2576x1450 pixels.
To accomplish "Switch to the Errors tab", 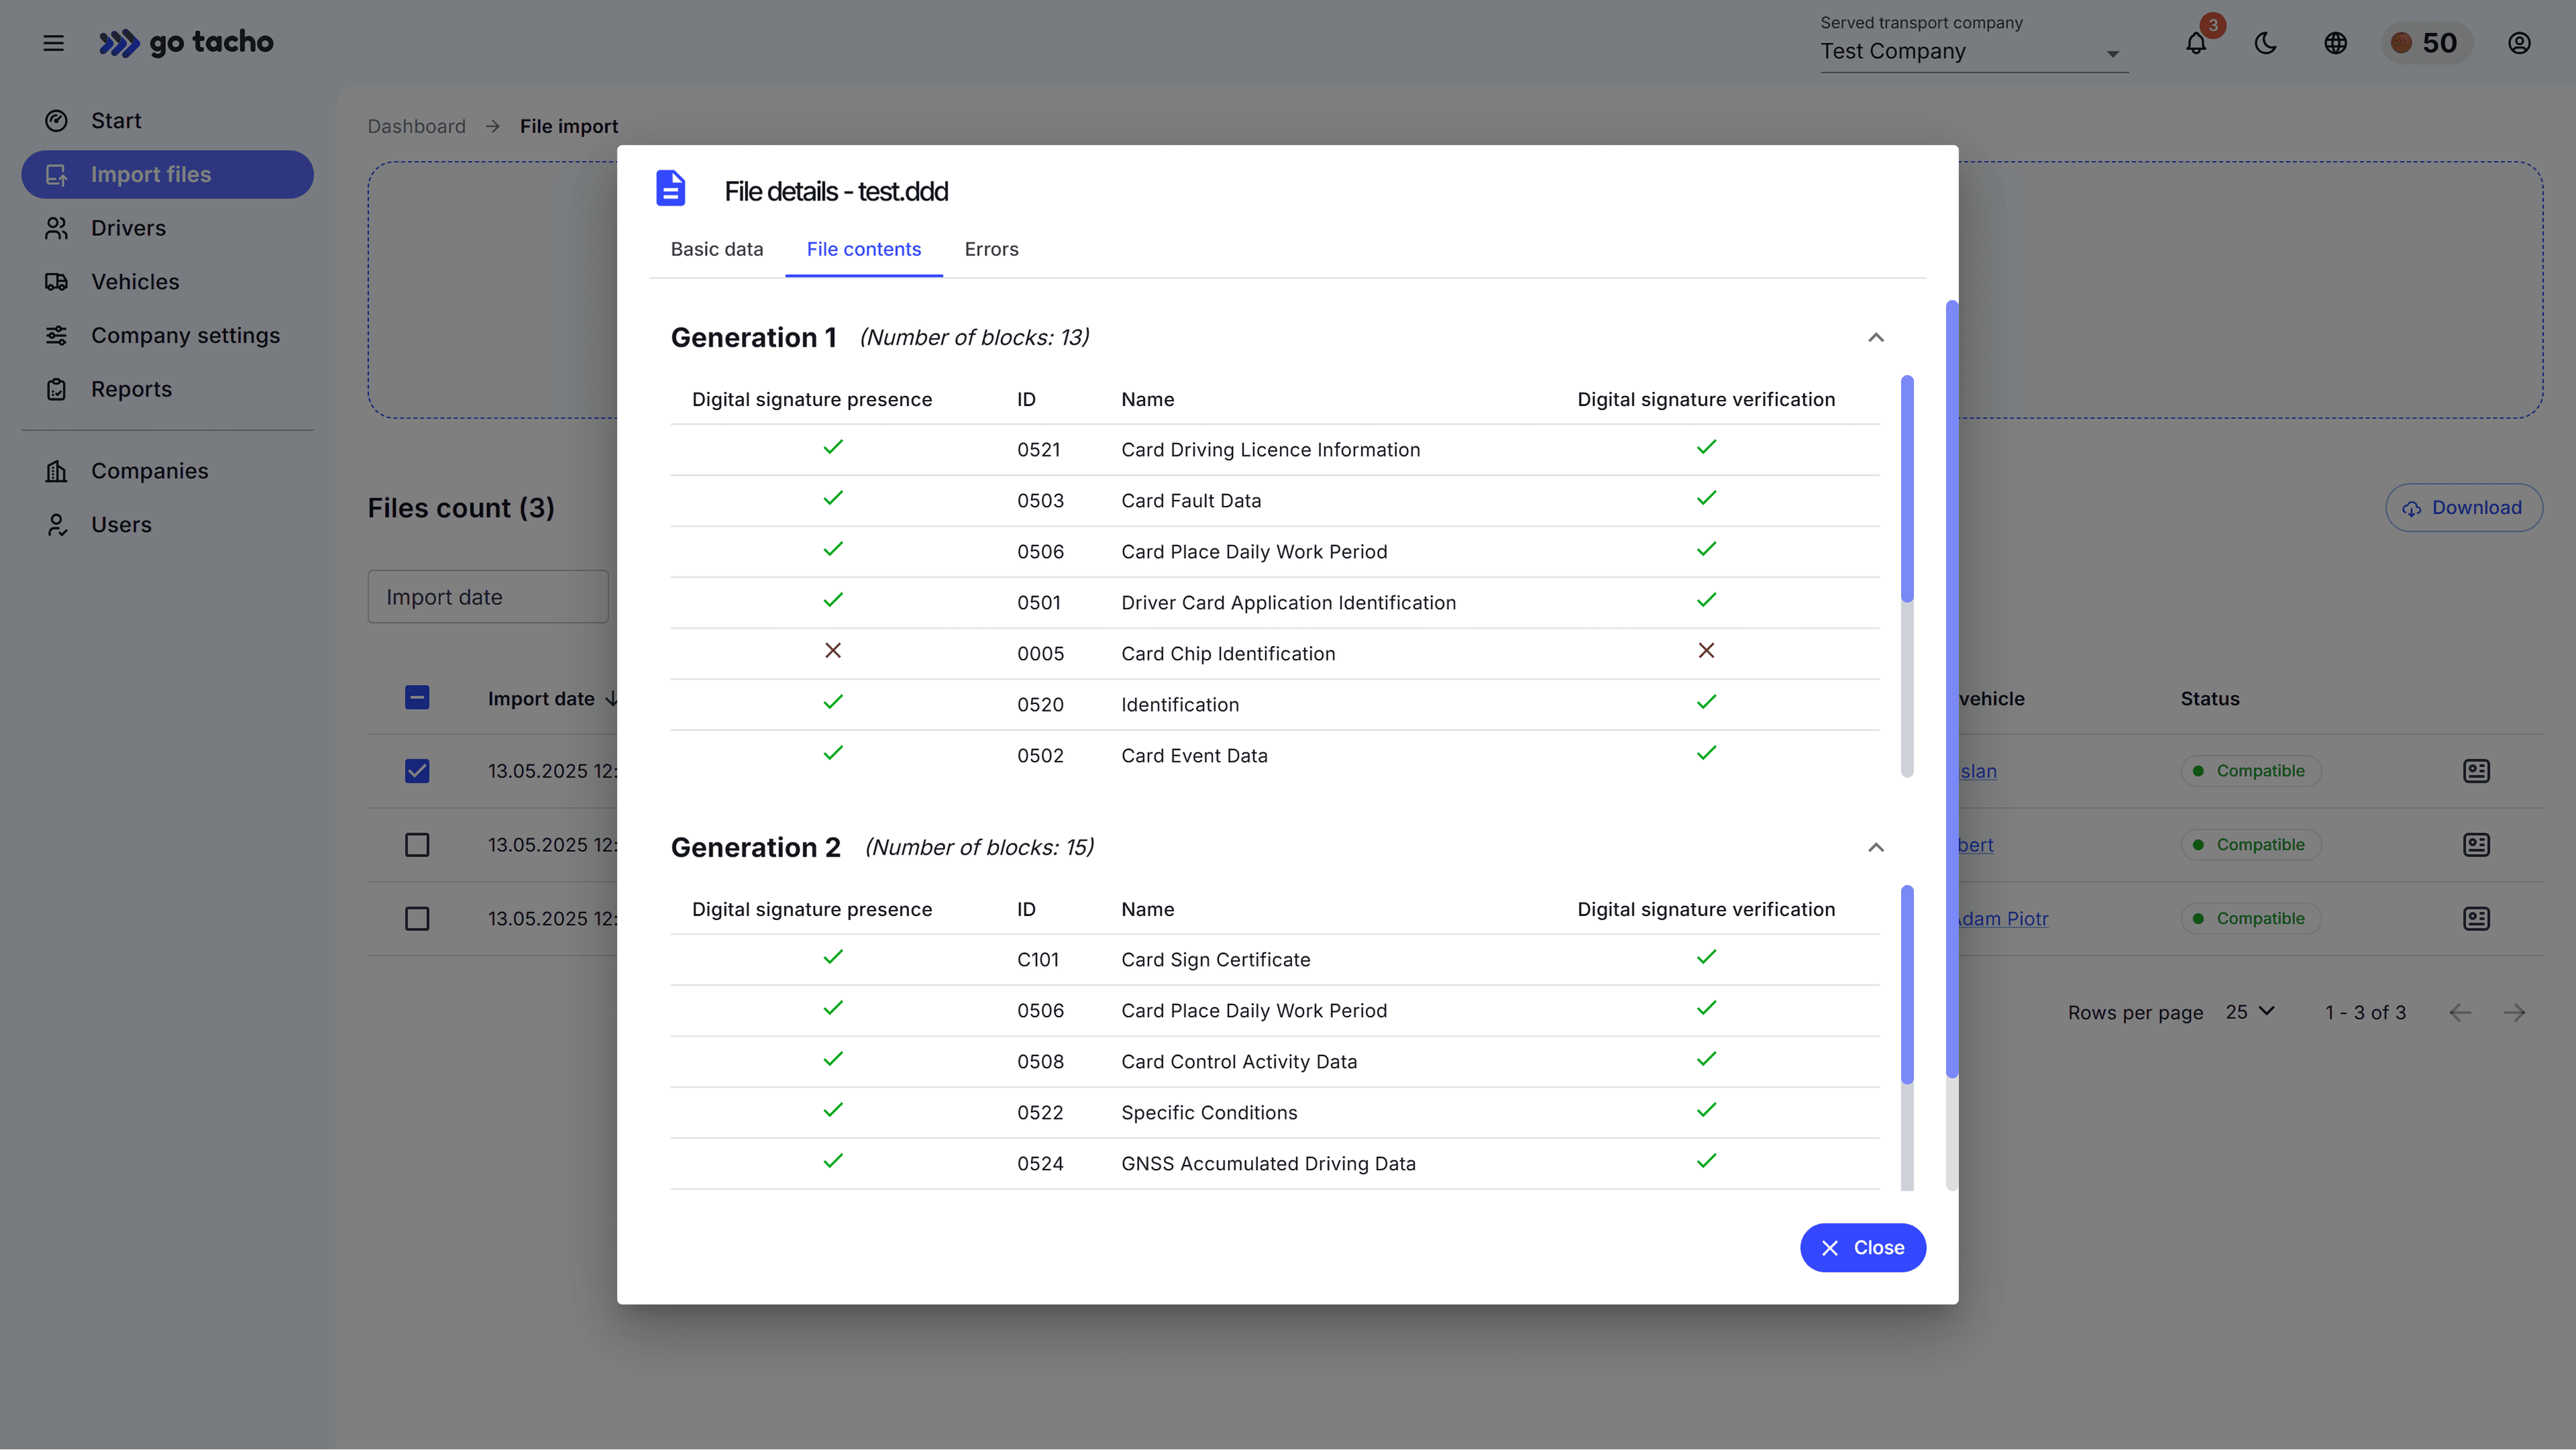I will click(992, 250).
